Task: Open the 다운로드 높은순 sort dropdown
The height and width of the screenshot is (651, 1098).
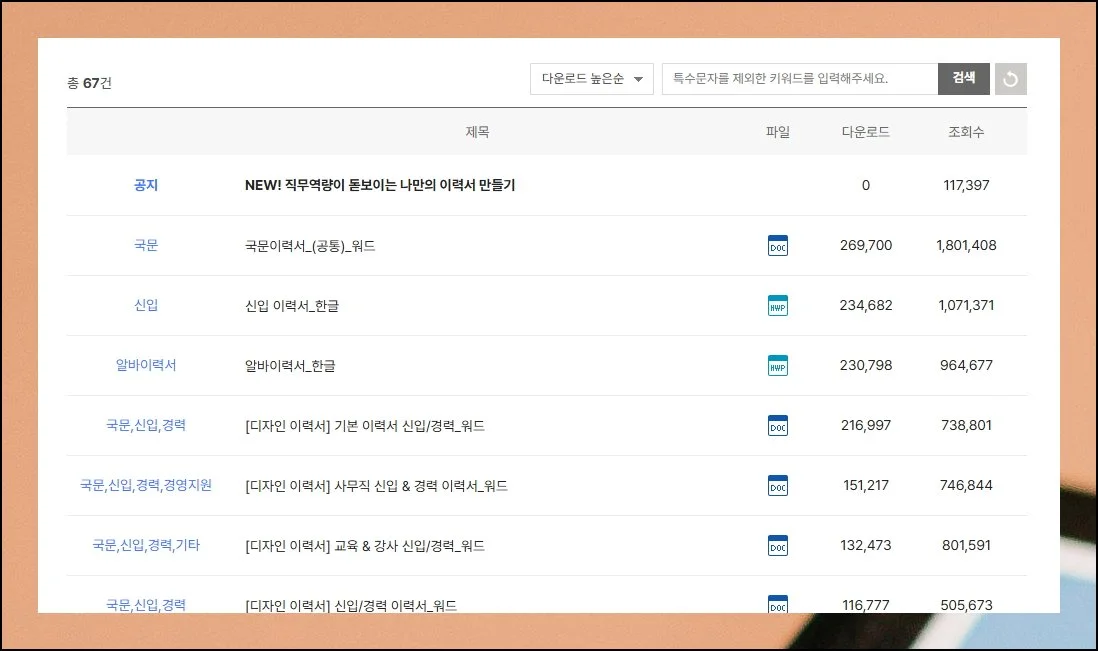Action: click(x=591, y=79)
